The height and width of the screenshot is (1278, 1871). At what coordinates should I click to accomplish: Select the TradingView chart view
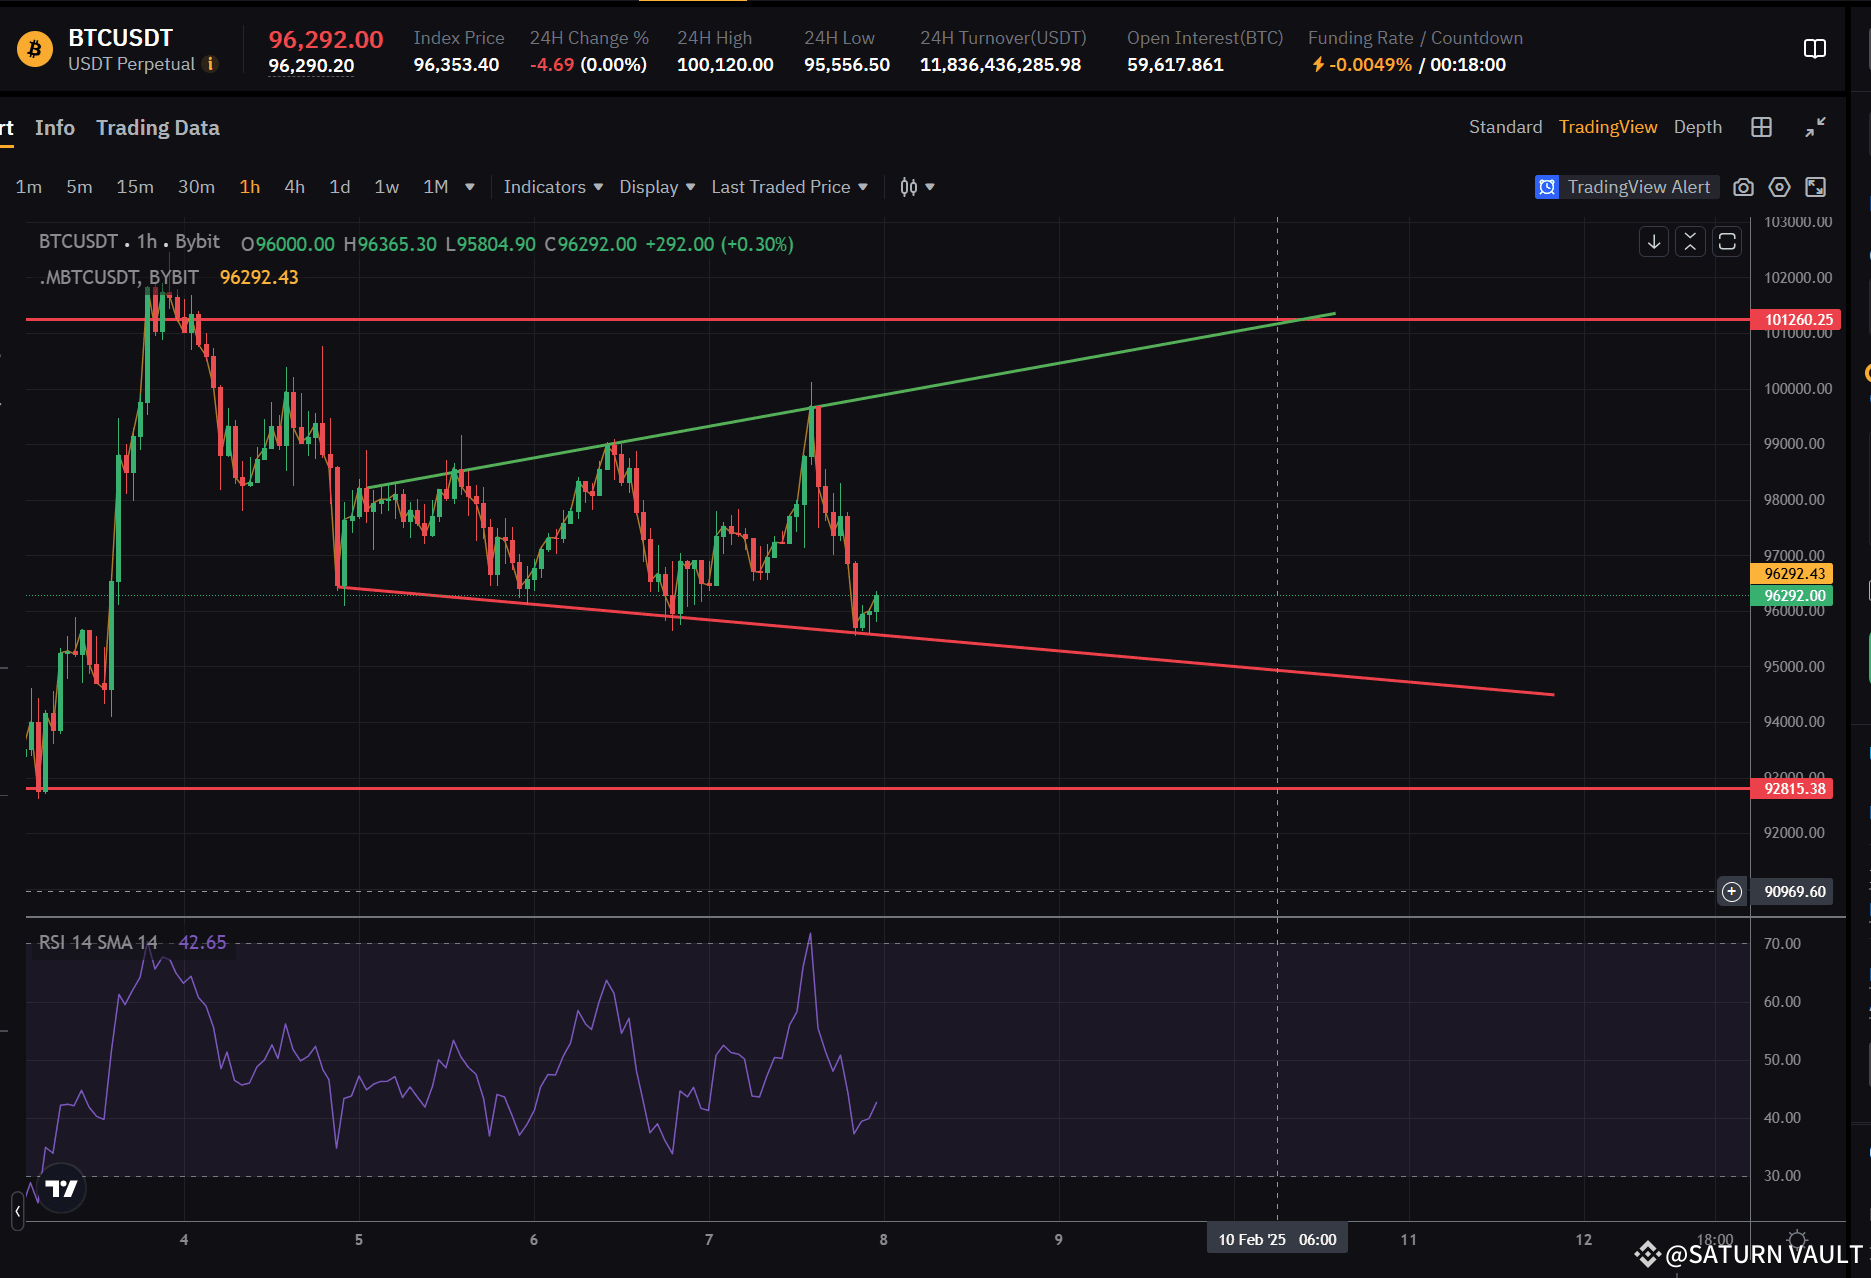pos(1608,127)
